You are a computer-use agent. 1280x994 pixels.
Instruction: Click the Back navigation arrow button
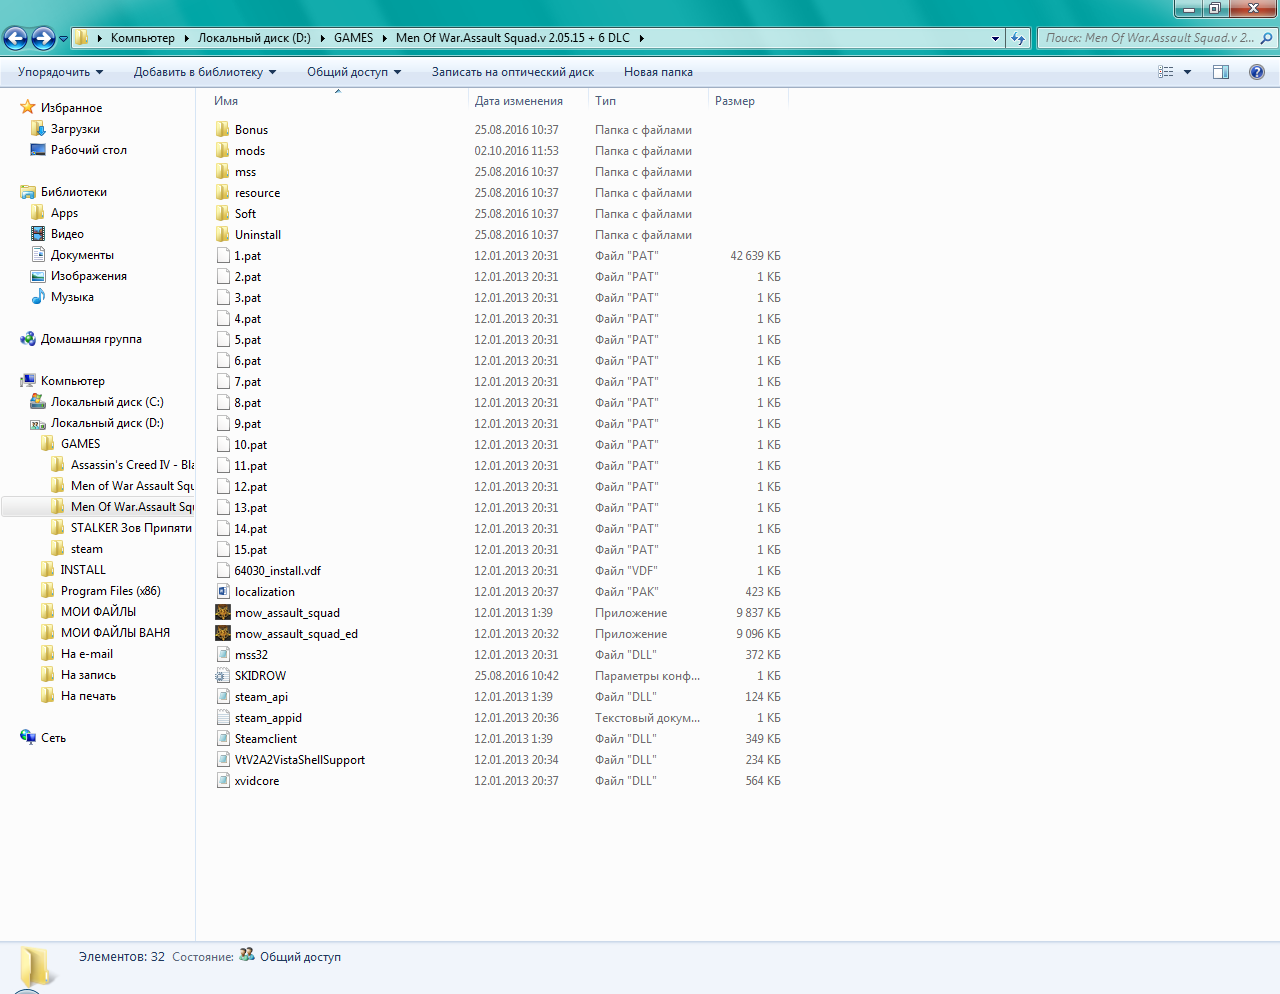tap(15, 38)
